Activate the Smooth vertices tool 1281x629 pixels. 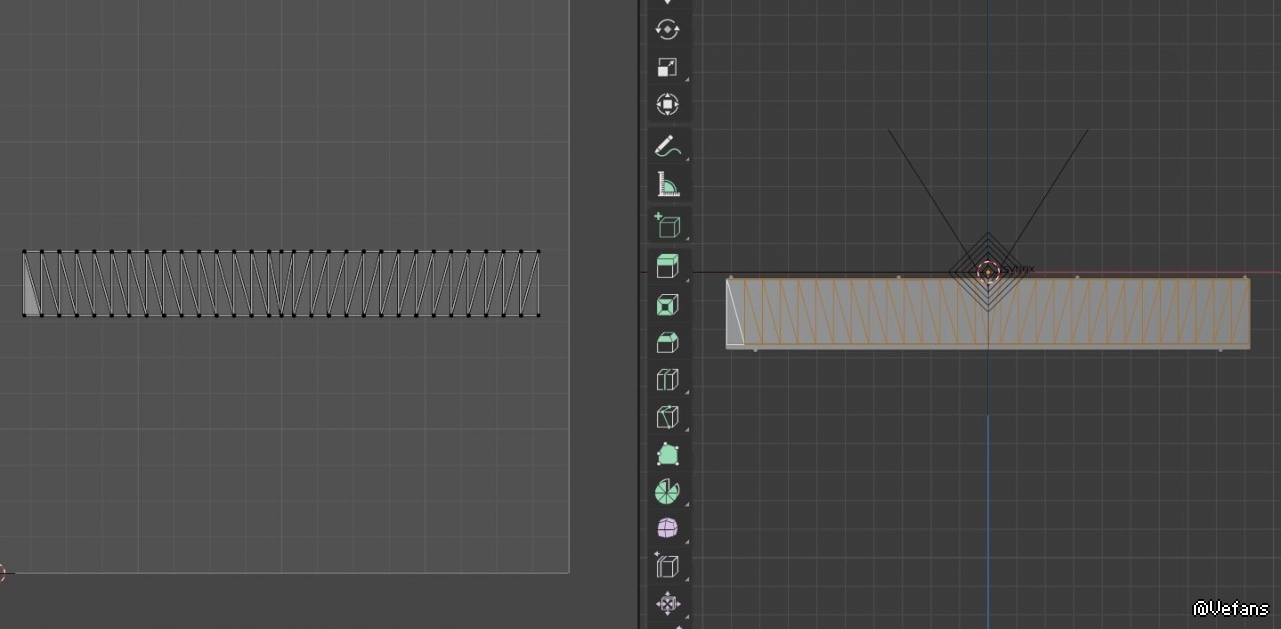pyautogui.click(x=667, y=528)
